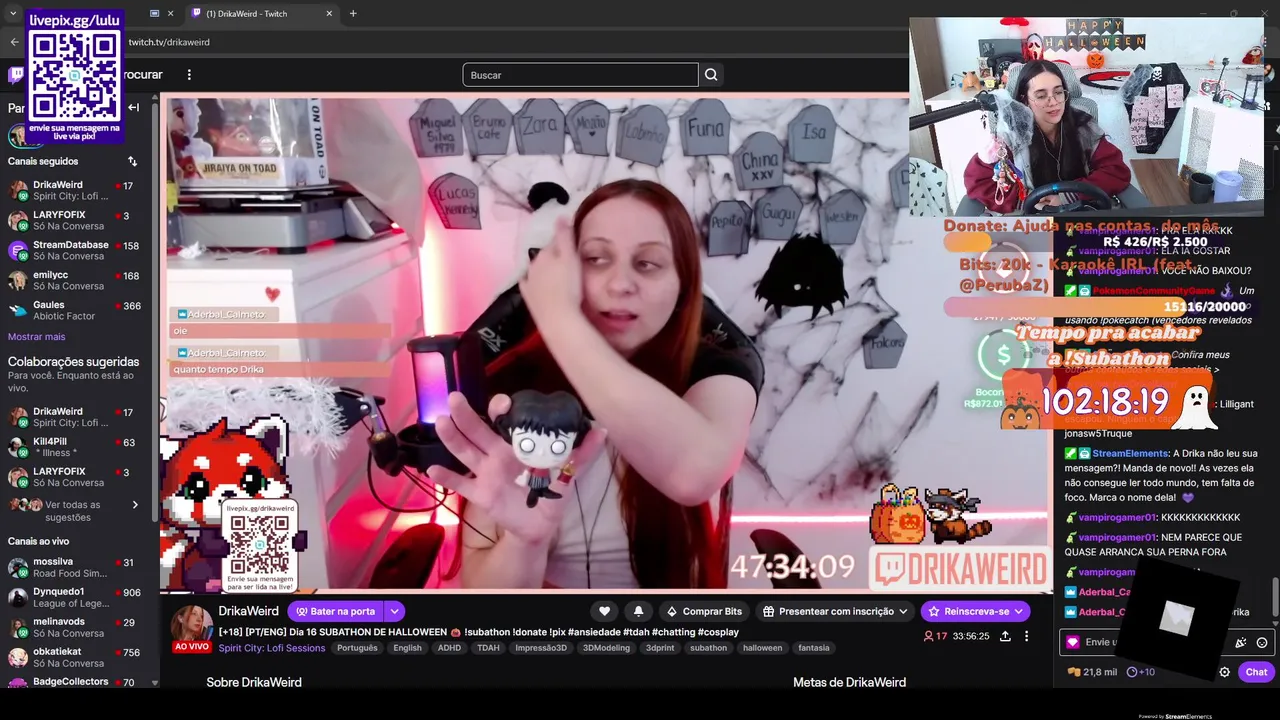The height and width of the screenshot is (720, 1280).
Task: Click the DrikaWeird channel name below video
Action: 248,611
